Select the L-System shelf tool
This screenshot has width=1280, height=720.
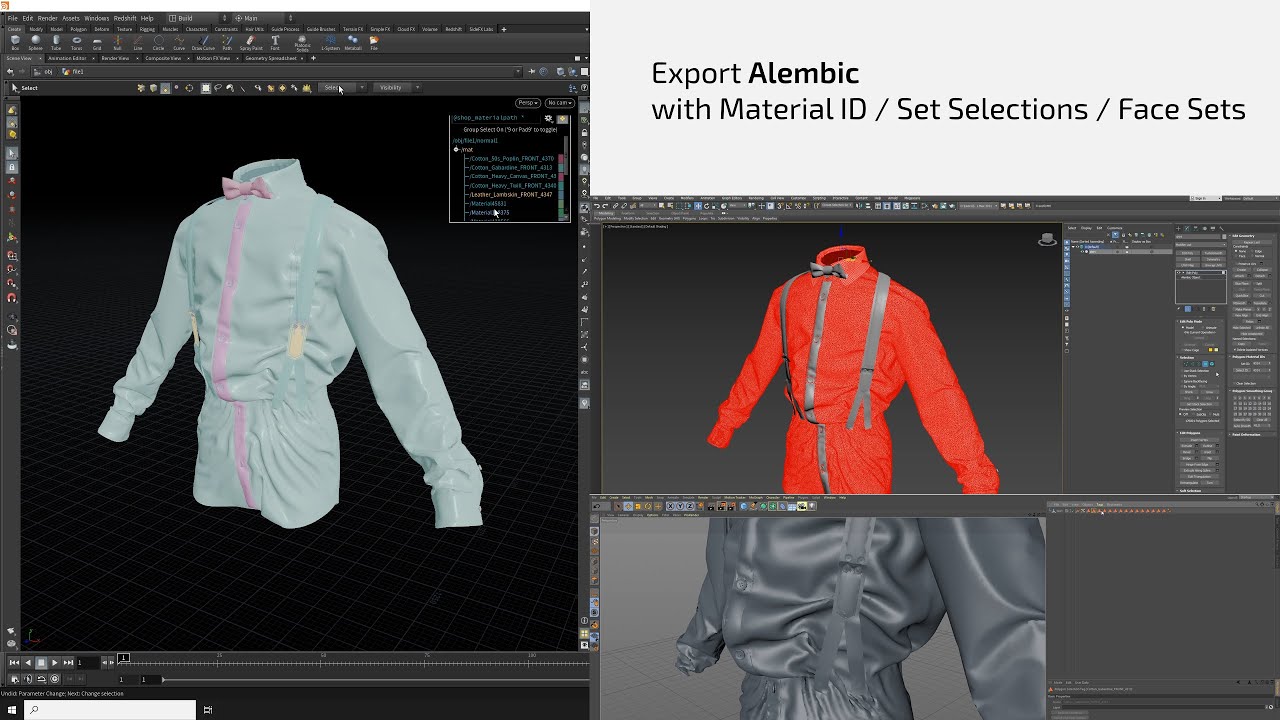pyautogui.click(x=330, y=43)
